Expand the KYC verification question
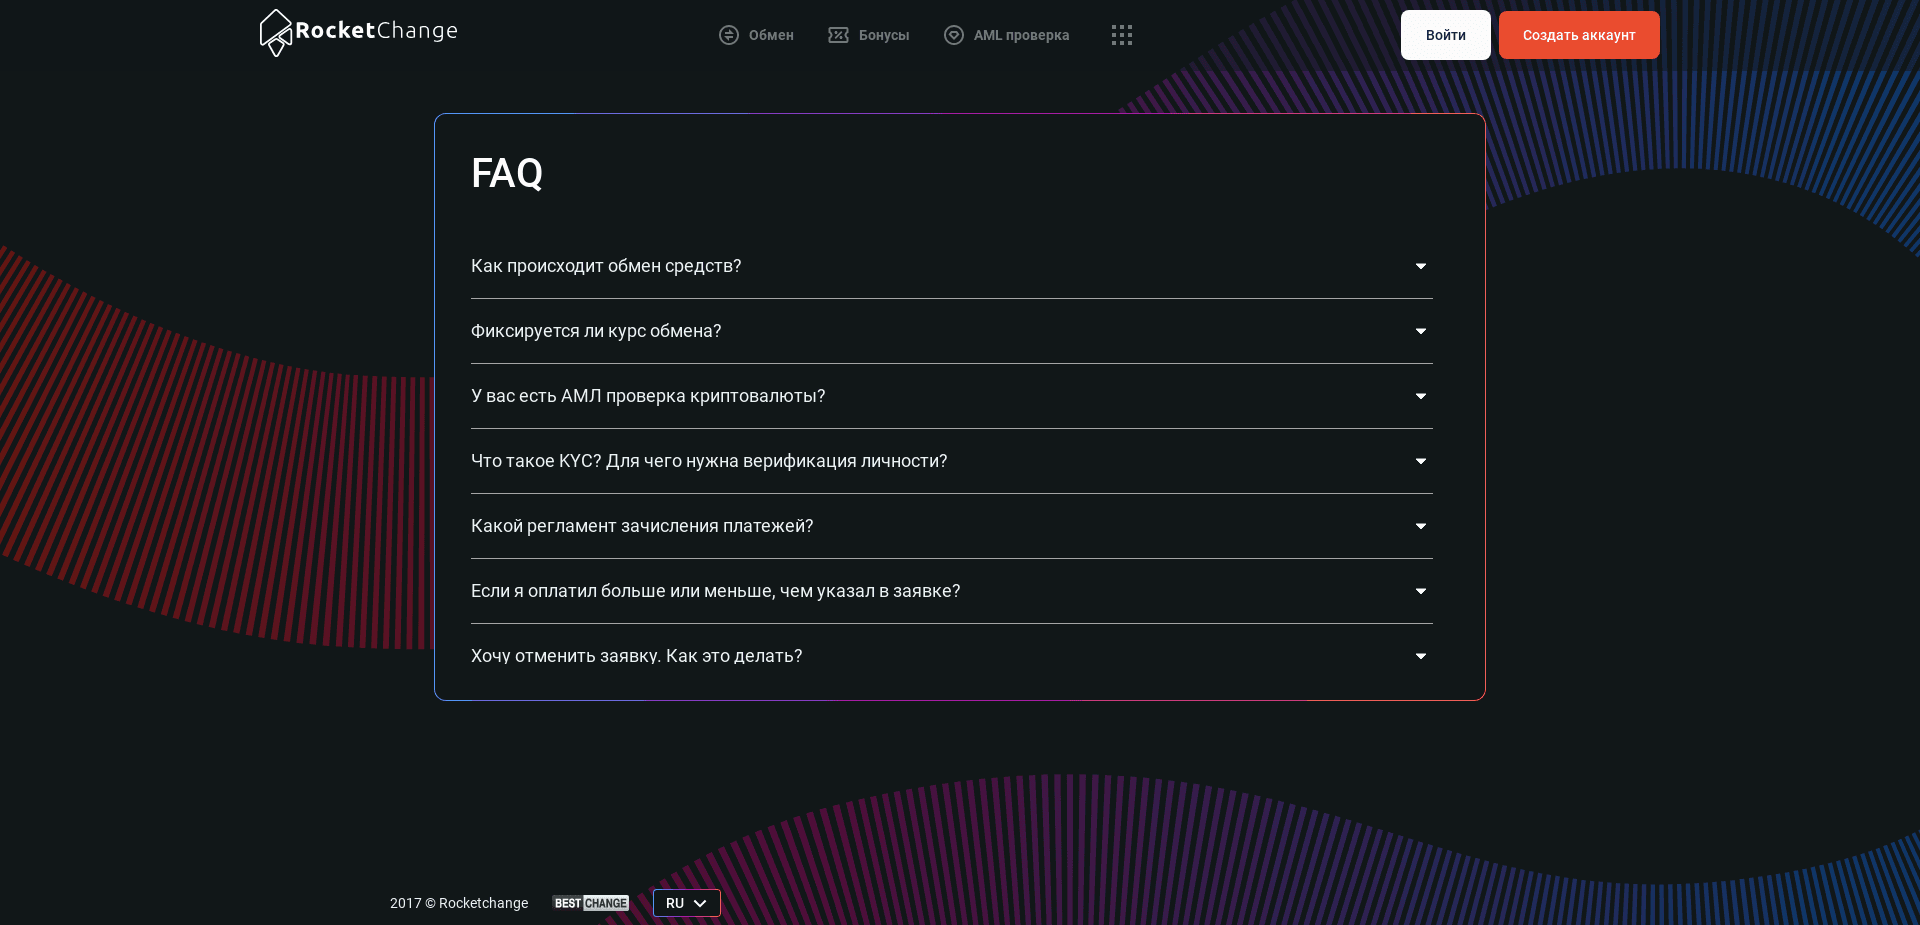The height and width of the screenshot is (925, 1920). (1420, 461)
